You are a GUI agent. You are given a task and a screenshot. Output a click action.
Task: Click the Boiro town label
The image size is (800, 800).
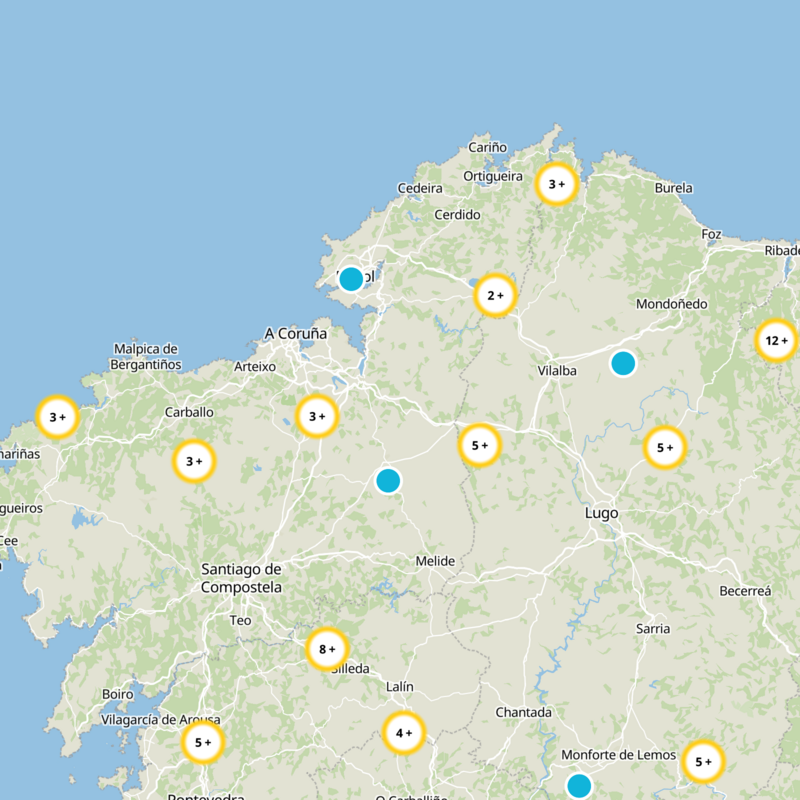point(117,694)
